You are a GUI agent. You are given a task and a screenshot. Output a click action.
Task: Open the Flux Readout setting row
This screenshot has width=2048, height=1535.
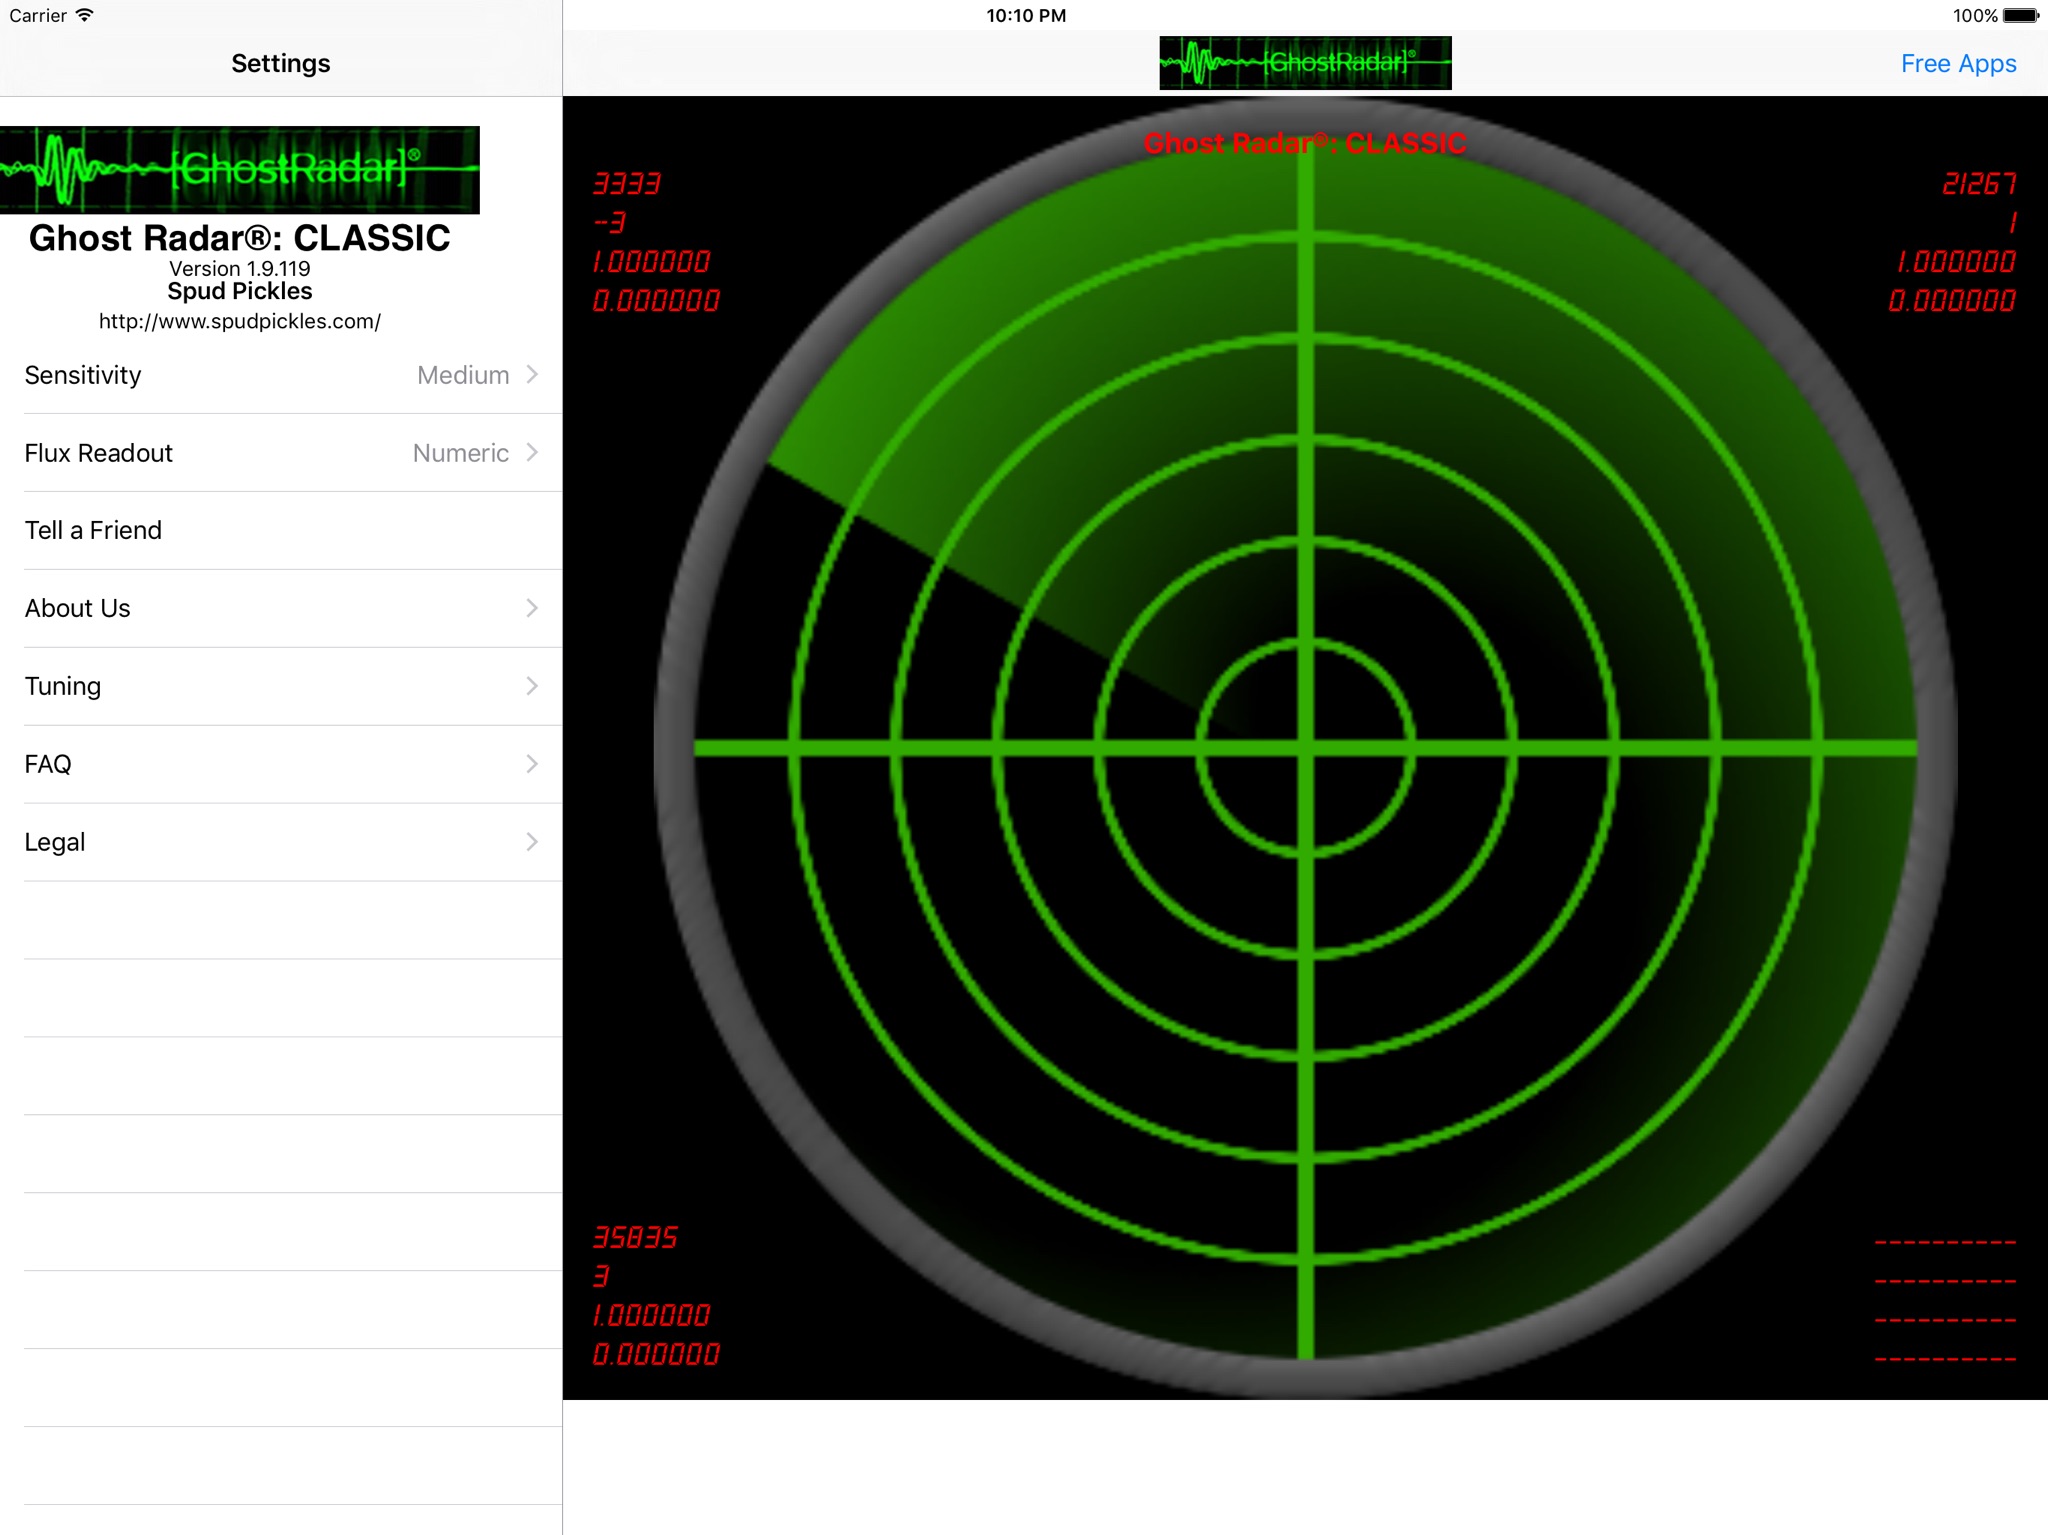point(281,453)
